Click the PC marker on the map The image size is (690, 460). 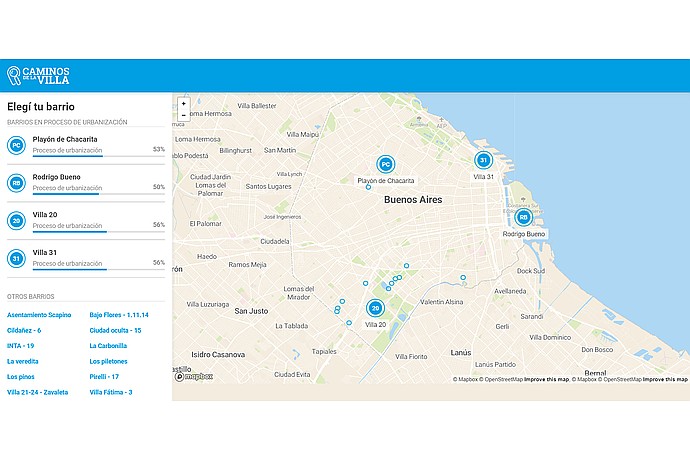[x=385, y=164]
